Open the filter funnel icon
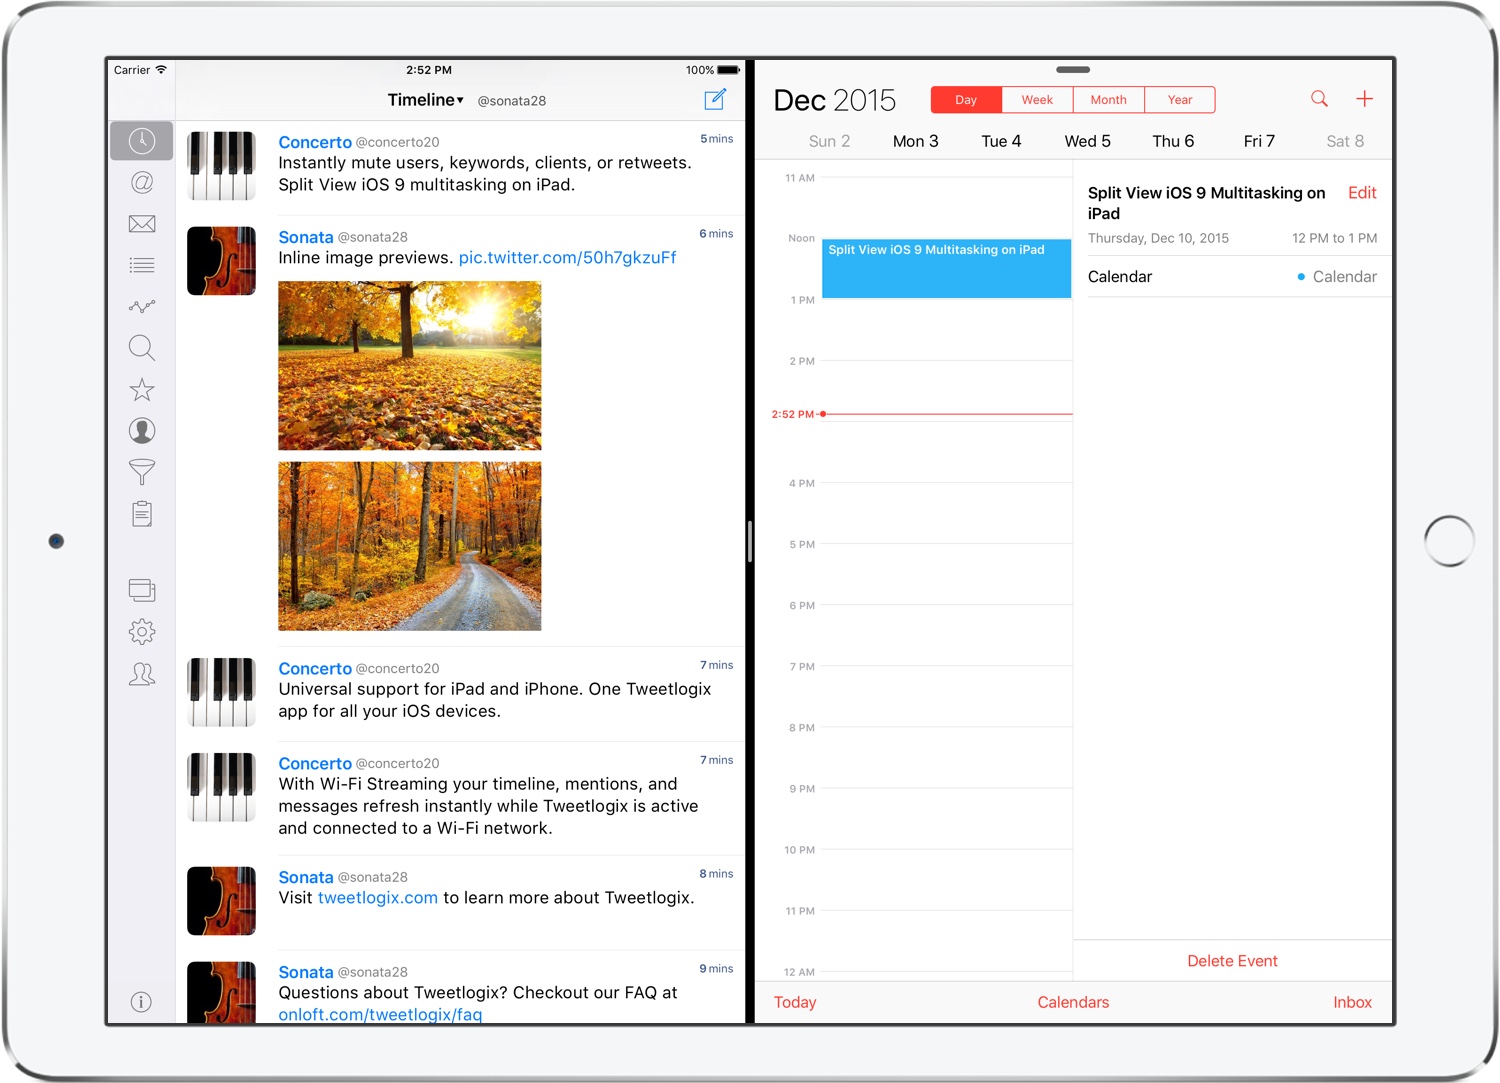This screenshot has width=1500, height=1083. coord(142,472)
